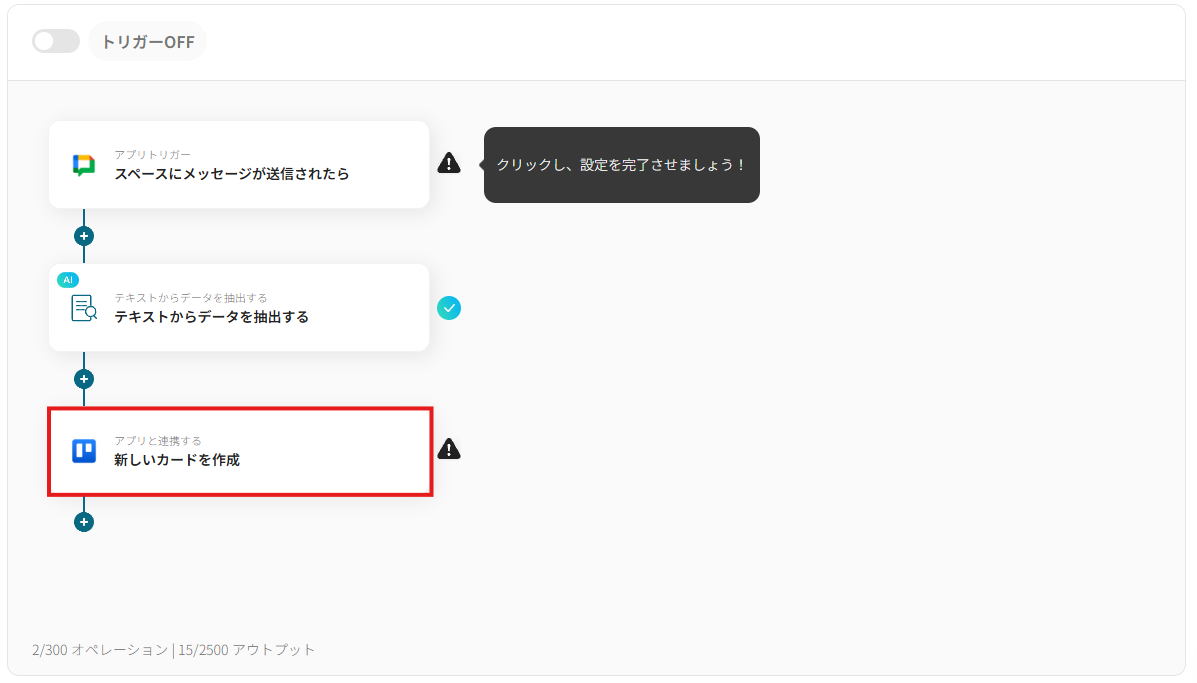This screenshot has width=1197, height=683.
Task: Click the tooltip クリックし、設定を完了させましょう！
Action: click(621, 164)
